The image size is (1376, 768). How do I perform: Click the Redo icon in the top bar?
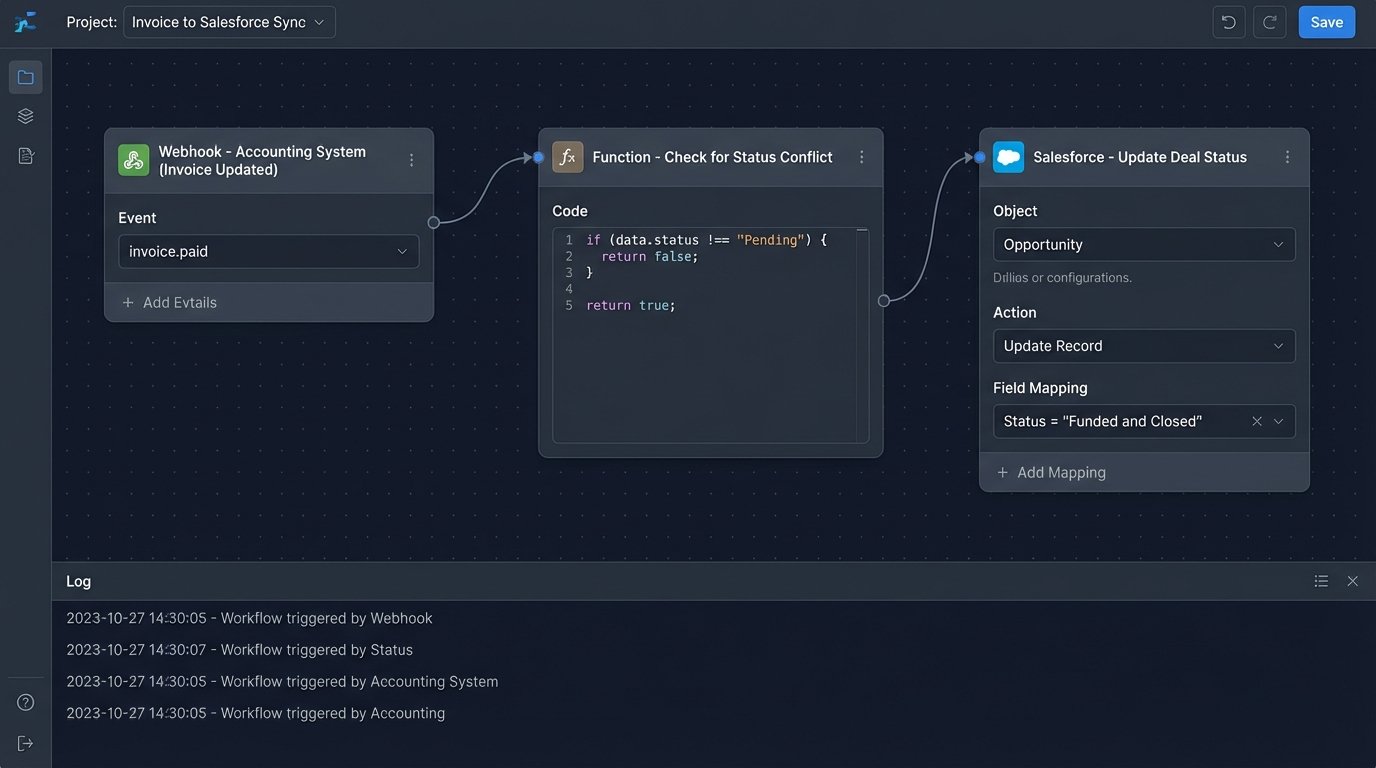1269,21
